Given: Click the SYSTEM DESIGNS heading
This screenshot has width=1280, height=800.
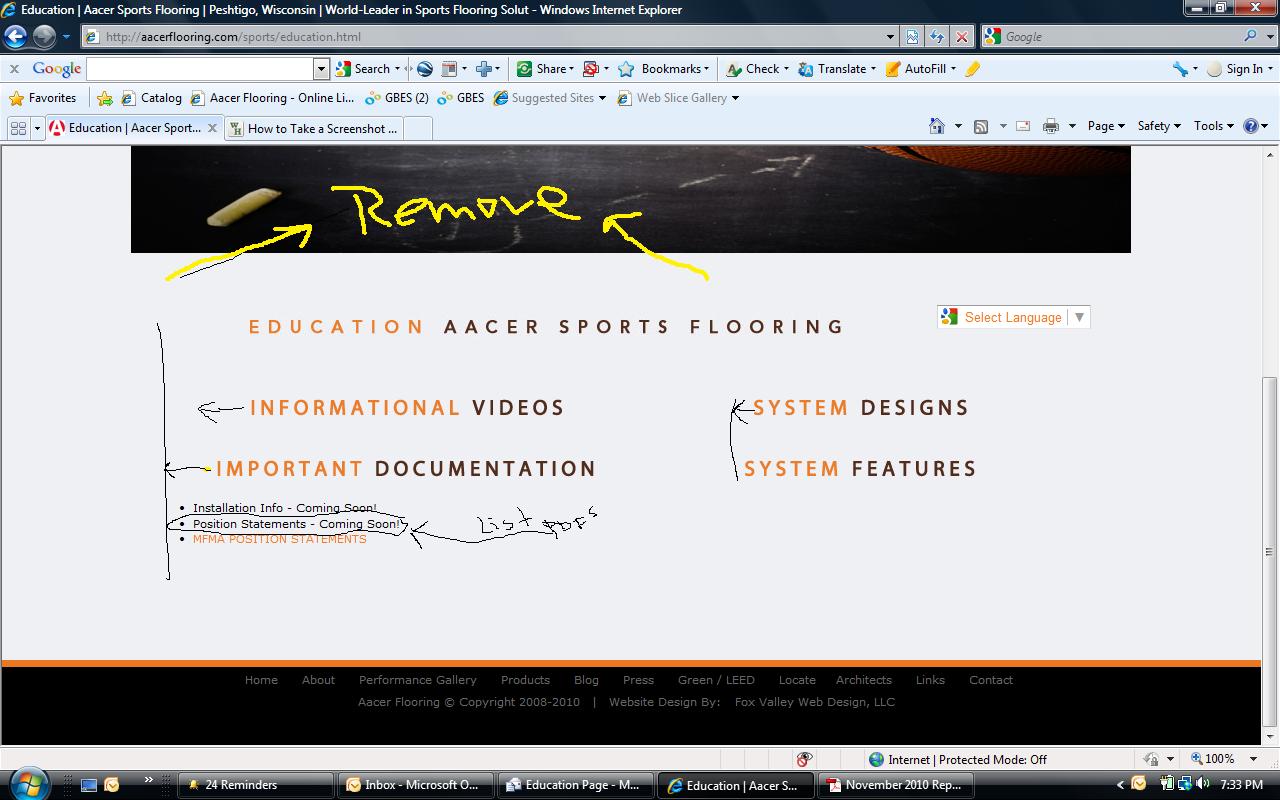Looking at the screenshot, I should pos(861,408).
